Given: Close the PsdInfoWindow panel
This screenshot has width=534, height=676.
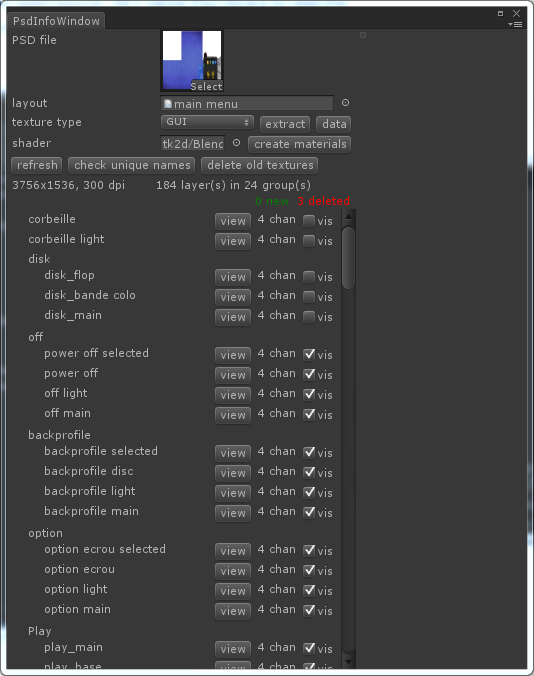Looking at the screenshot, I should point(516,13).
